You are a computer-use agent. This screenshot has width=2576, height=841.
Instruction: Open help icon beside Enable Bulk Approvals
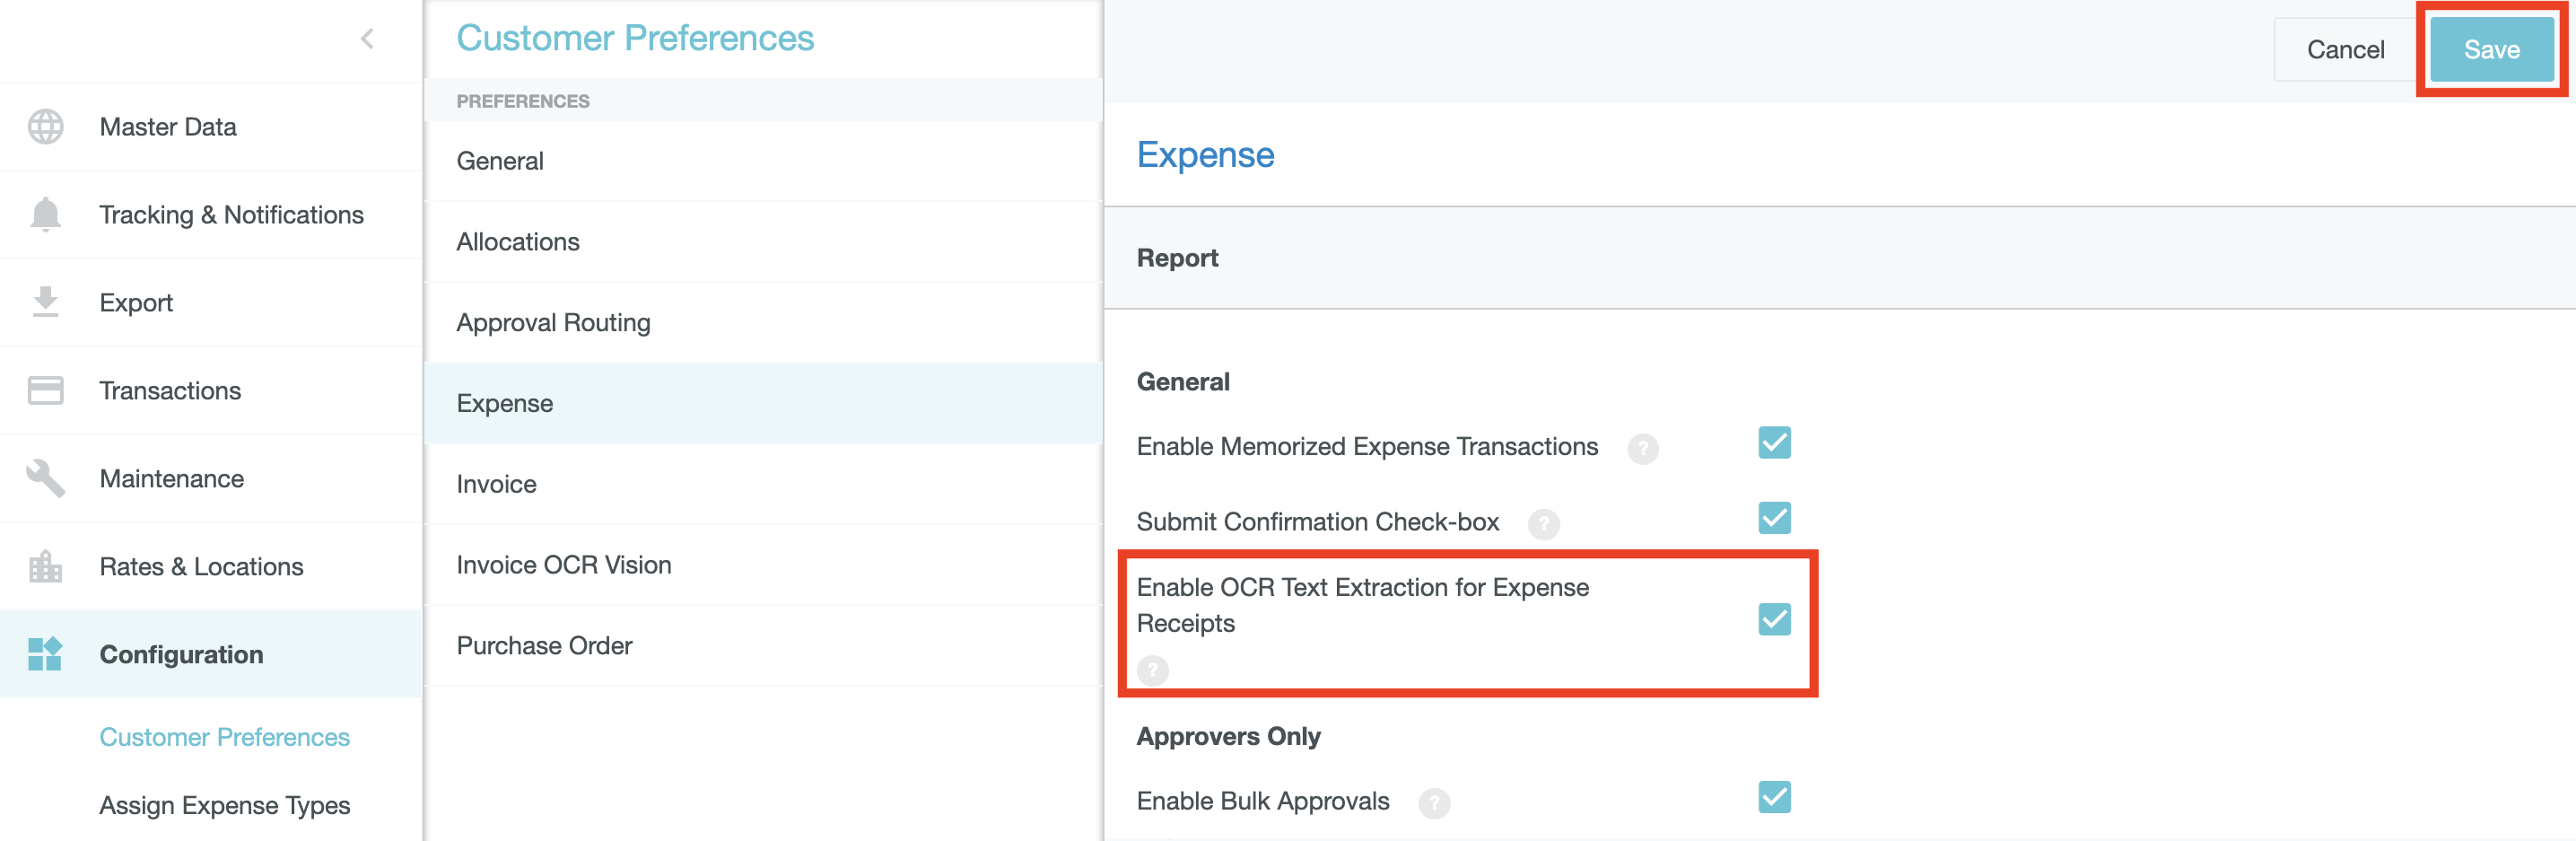(1434, 802)
